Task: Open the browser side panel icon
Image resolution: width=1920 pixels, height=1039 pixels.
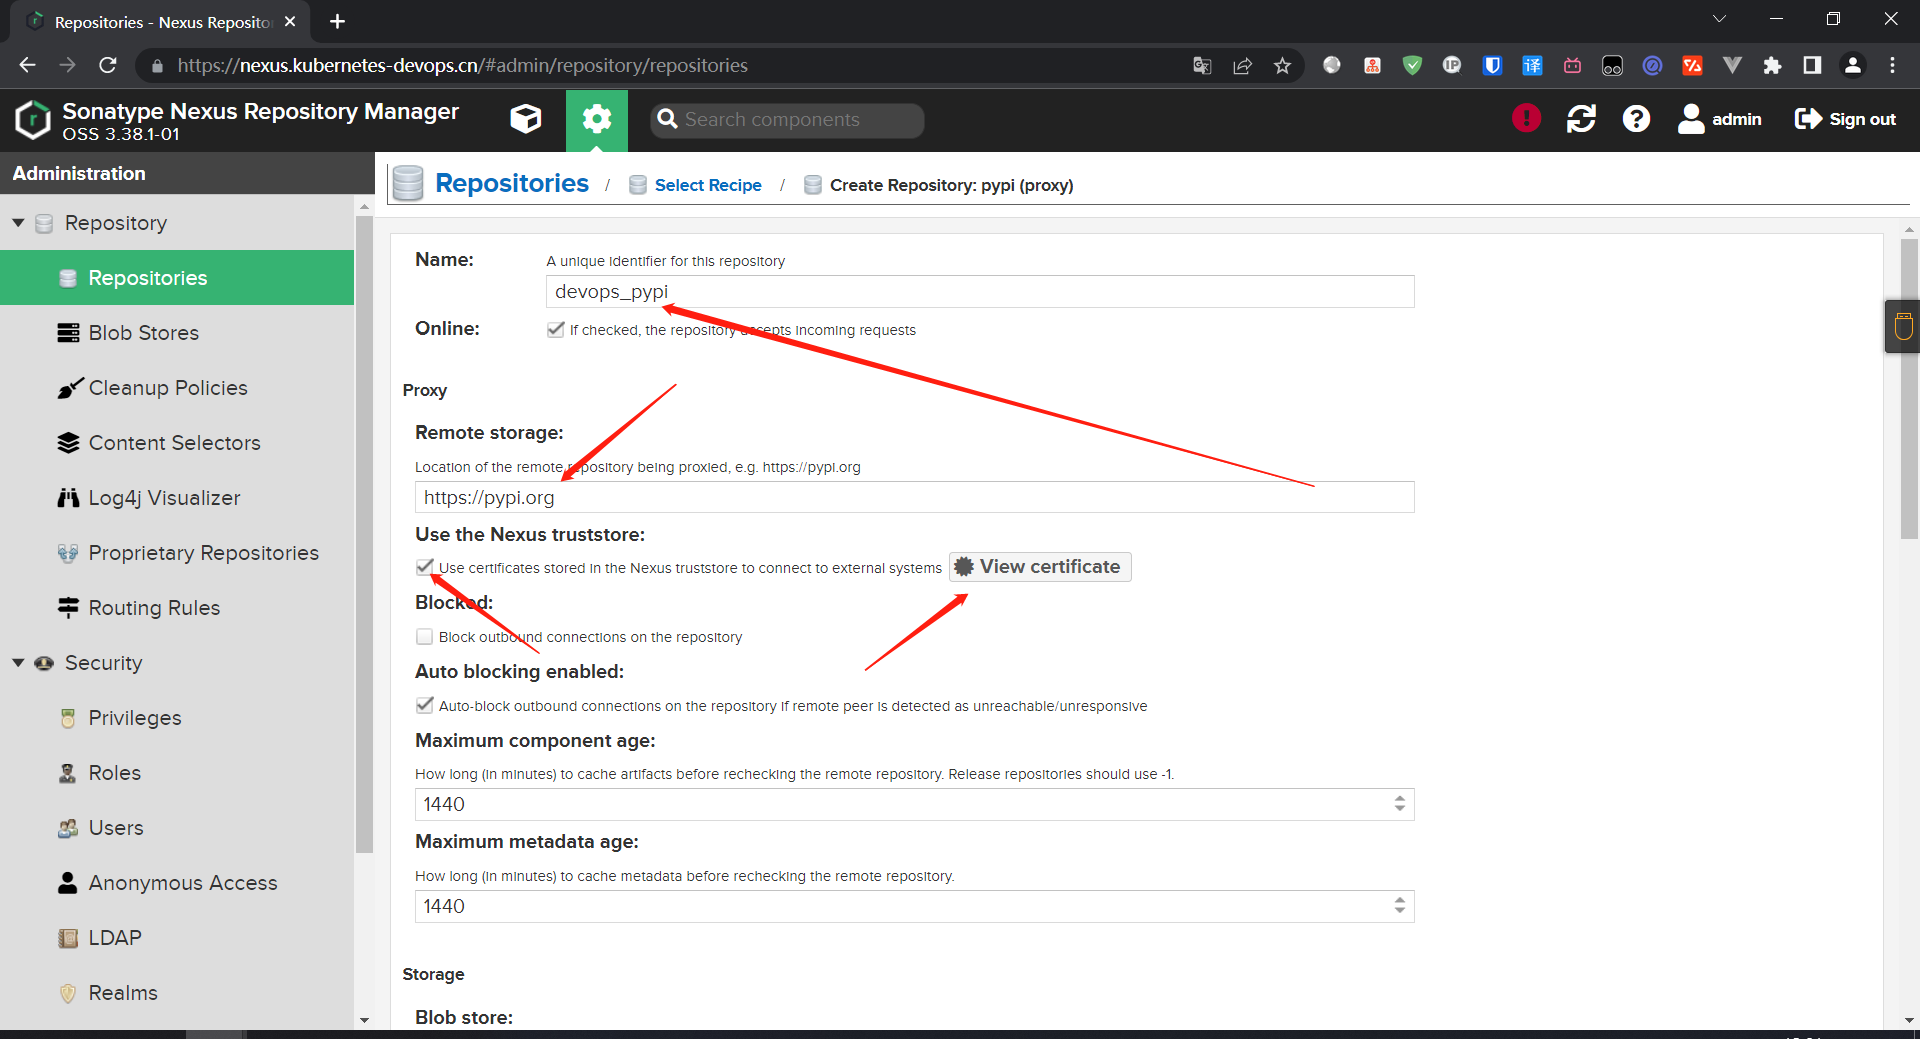Action: tap(1812, 65)
